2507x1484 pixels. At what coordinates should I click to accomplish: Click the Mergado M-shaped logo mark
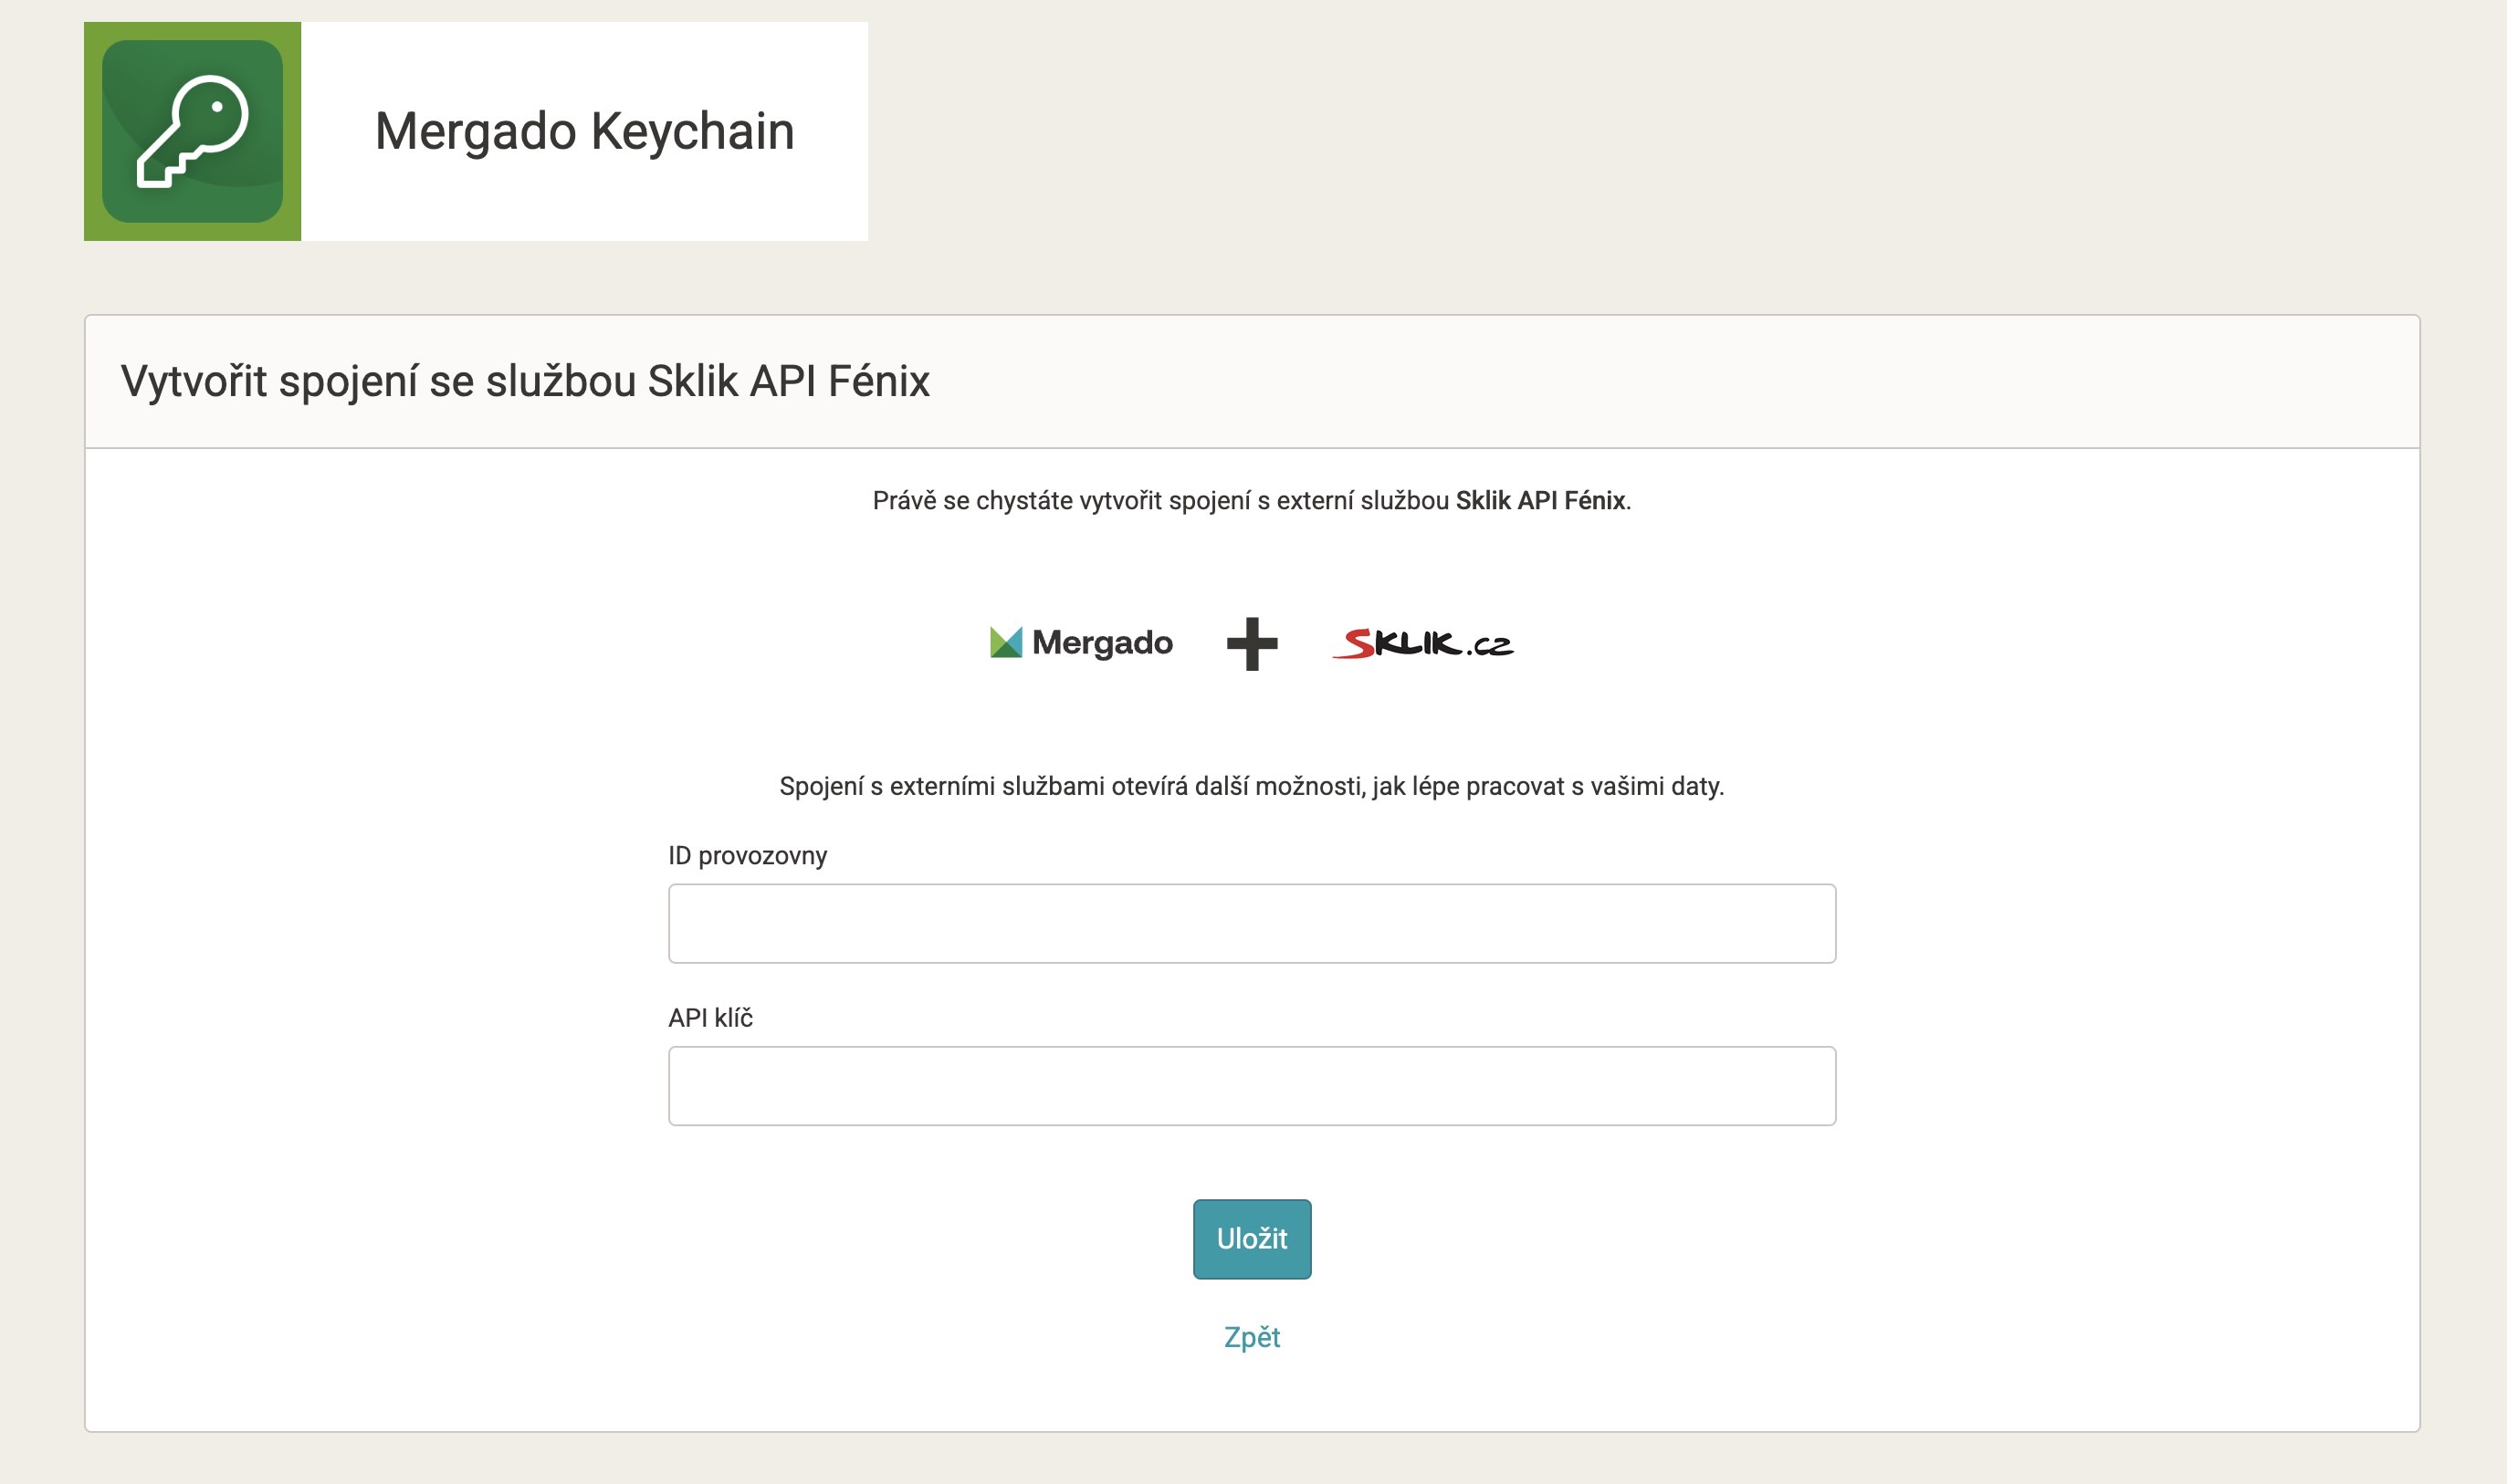click(x=1005, y=642)
